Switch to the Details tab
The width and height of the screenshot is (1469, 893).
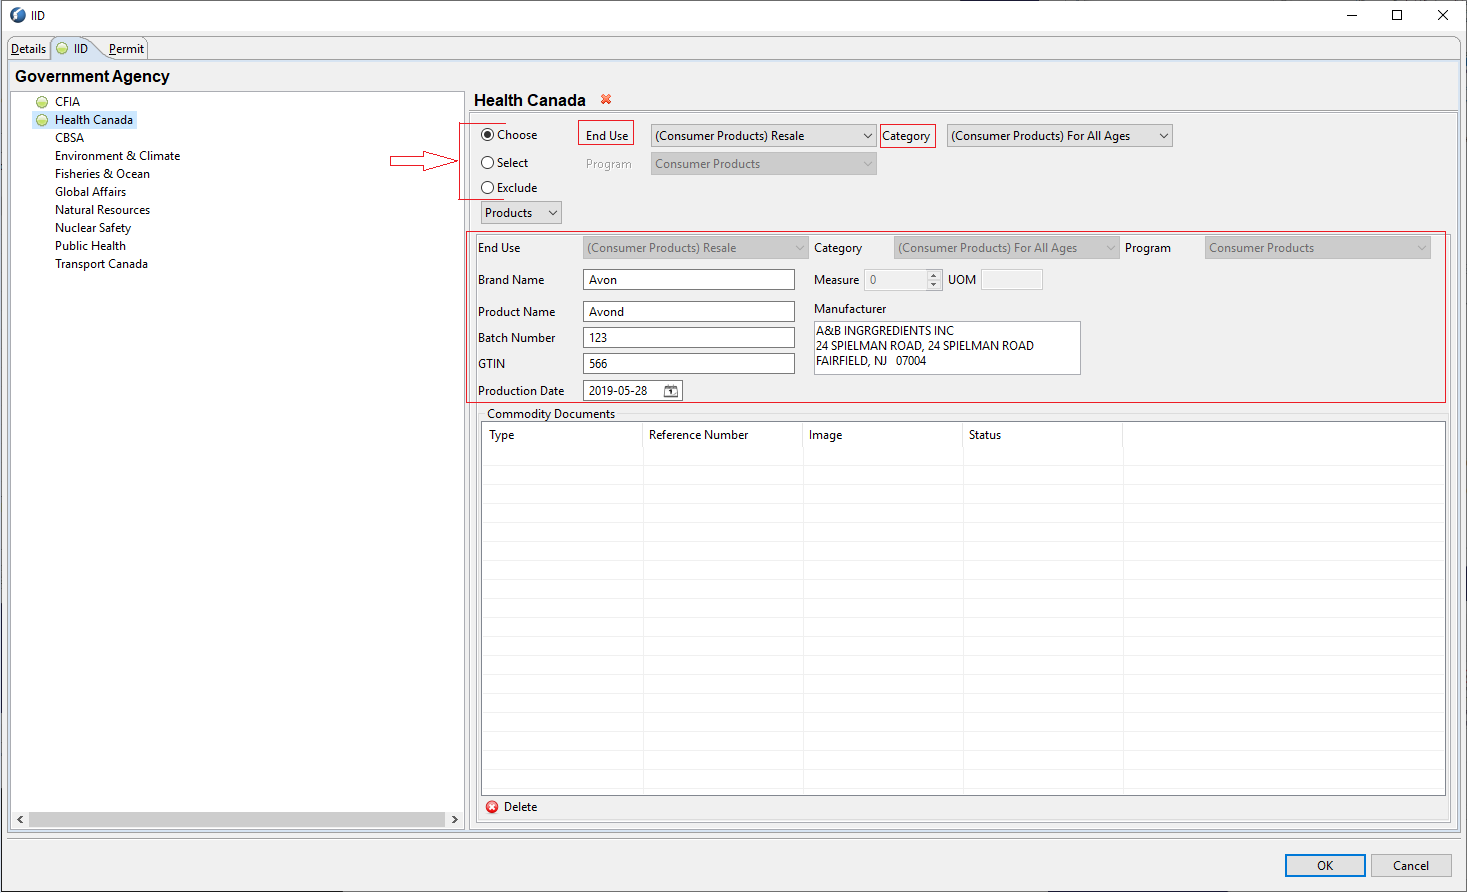pos(29,49)
